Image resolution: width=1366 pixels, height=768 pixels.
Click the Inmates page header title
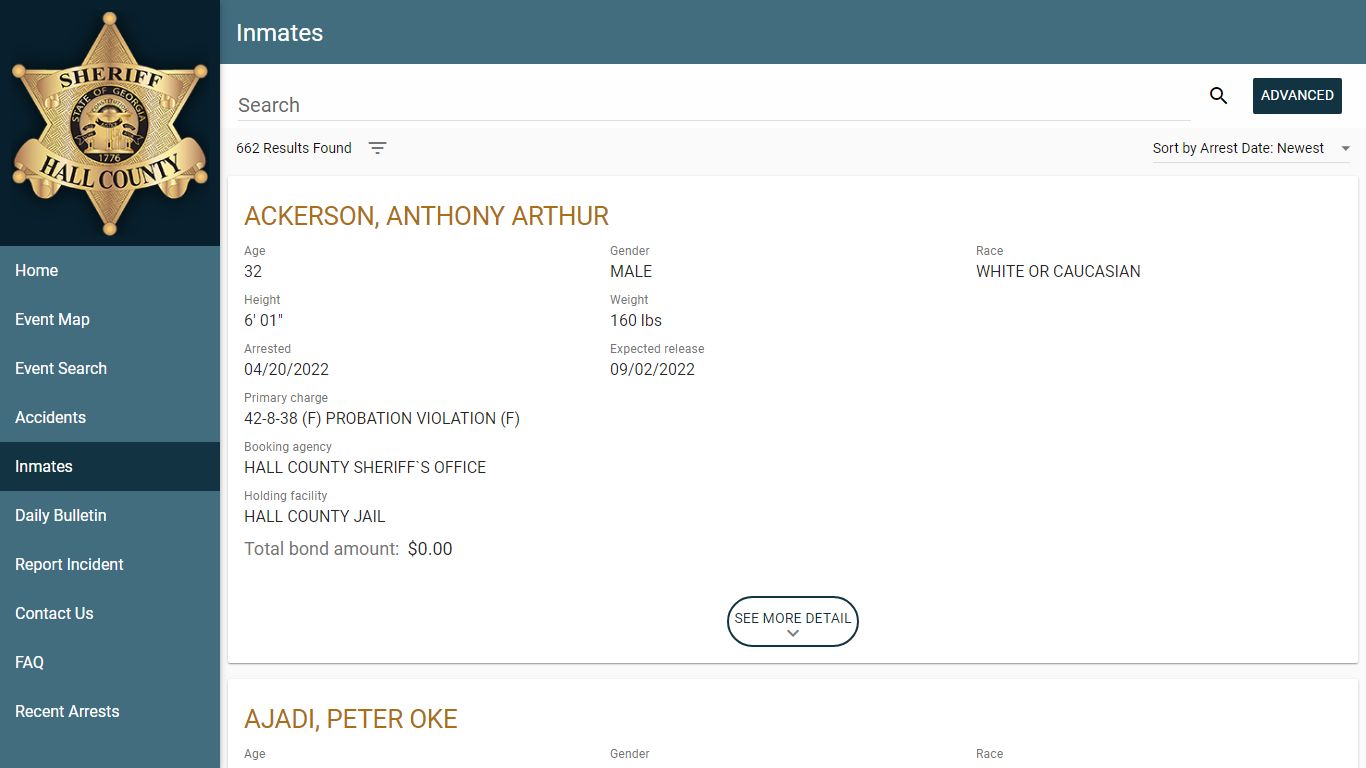(x=279, y=32)
